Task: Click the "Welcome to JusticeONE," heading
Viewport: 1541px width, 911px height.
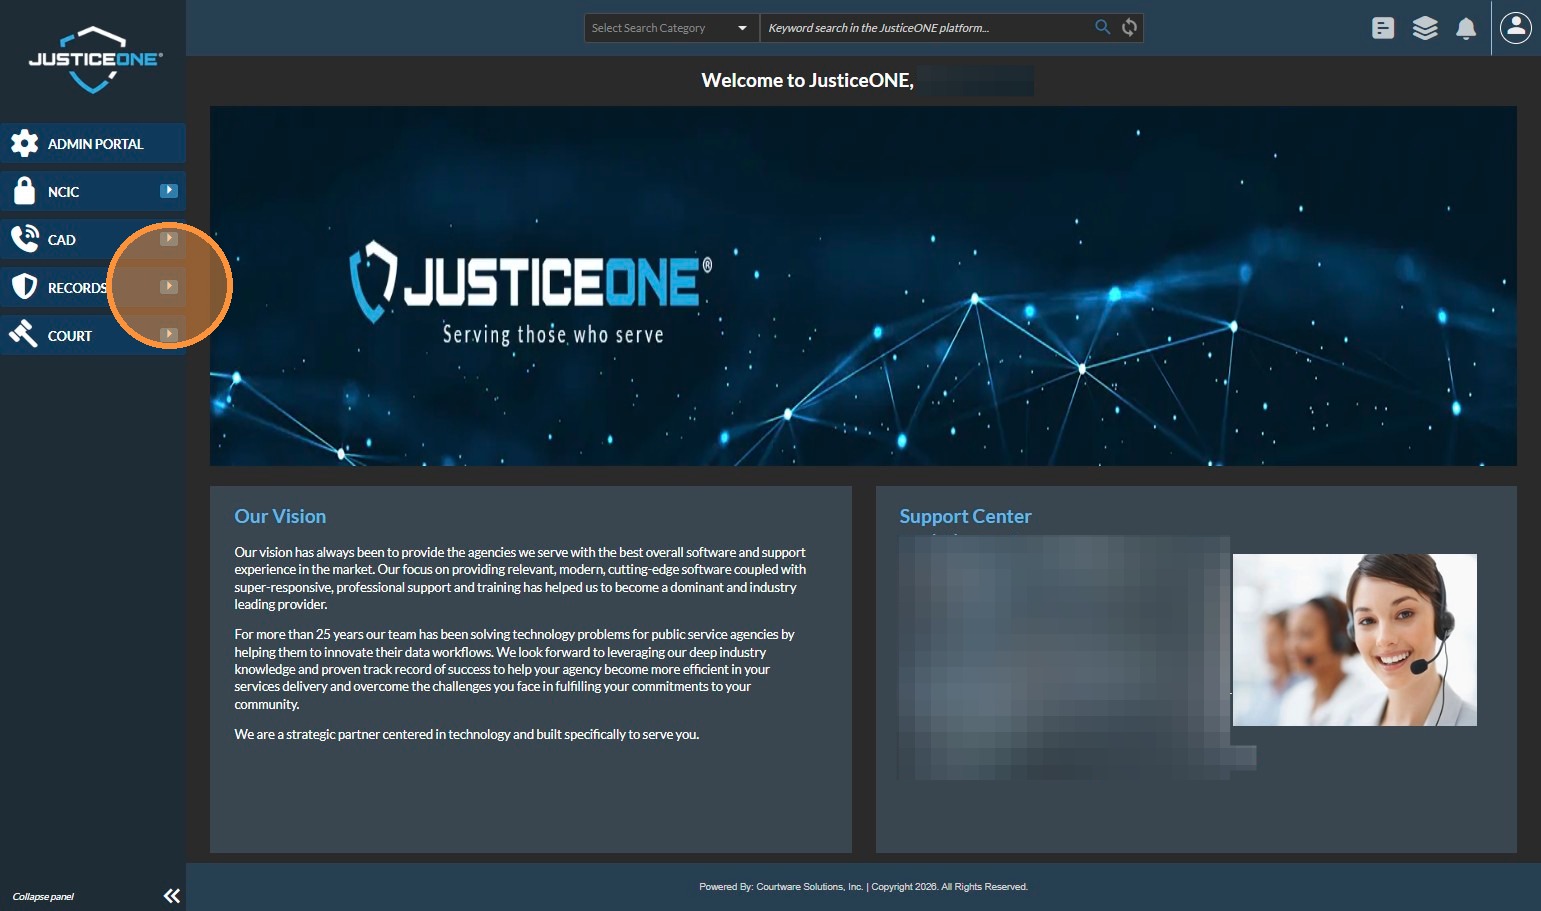Action: (x=808, y=81)
